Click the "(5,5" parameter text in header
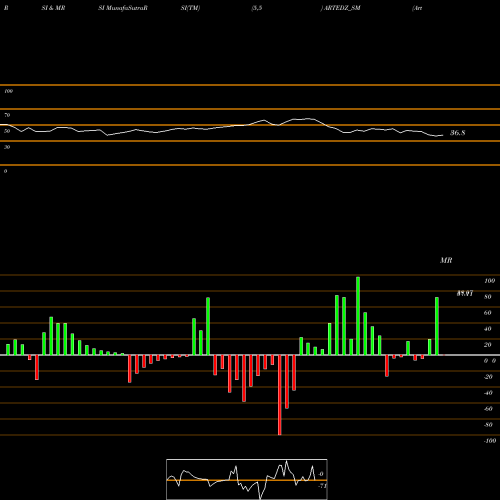This screenshot has width=500, height=500. pyautogui.click(x=257, y=8)
